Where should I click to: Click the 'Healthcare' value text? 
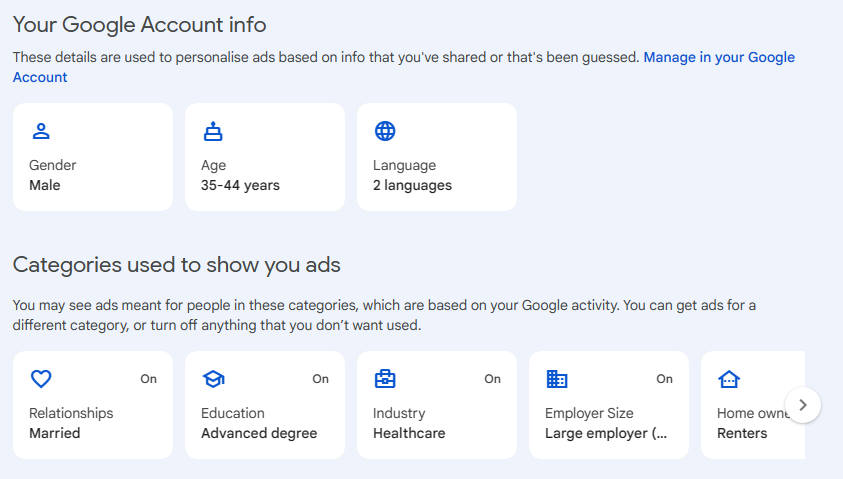coord(409,433)
